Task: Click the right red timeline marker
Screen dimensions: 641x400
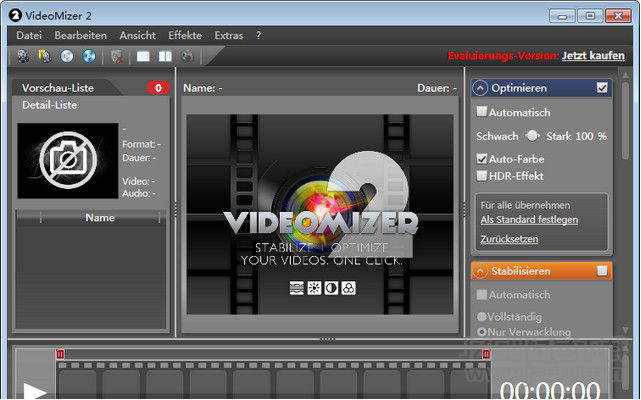Action: point(486,354)
